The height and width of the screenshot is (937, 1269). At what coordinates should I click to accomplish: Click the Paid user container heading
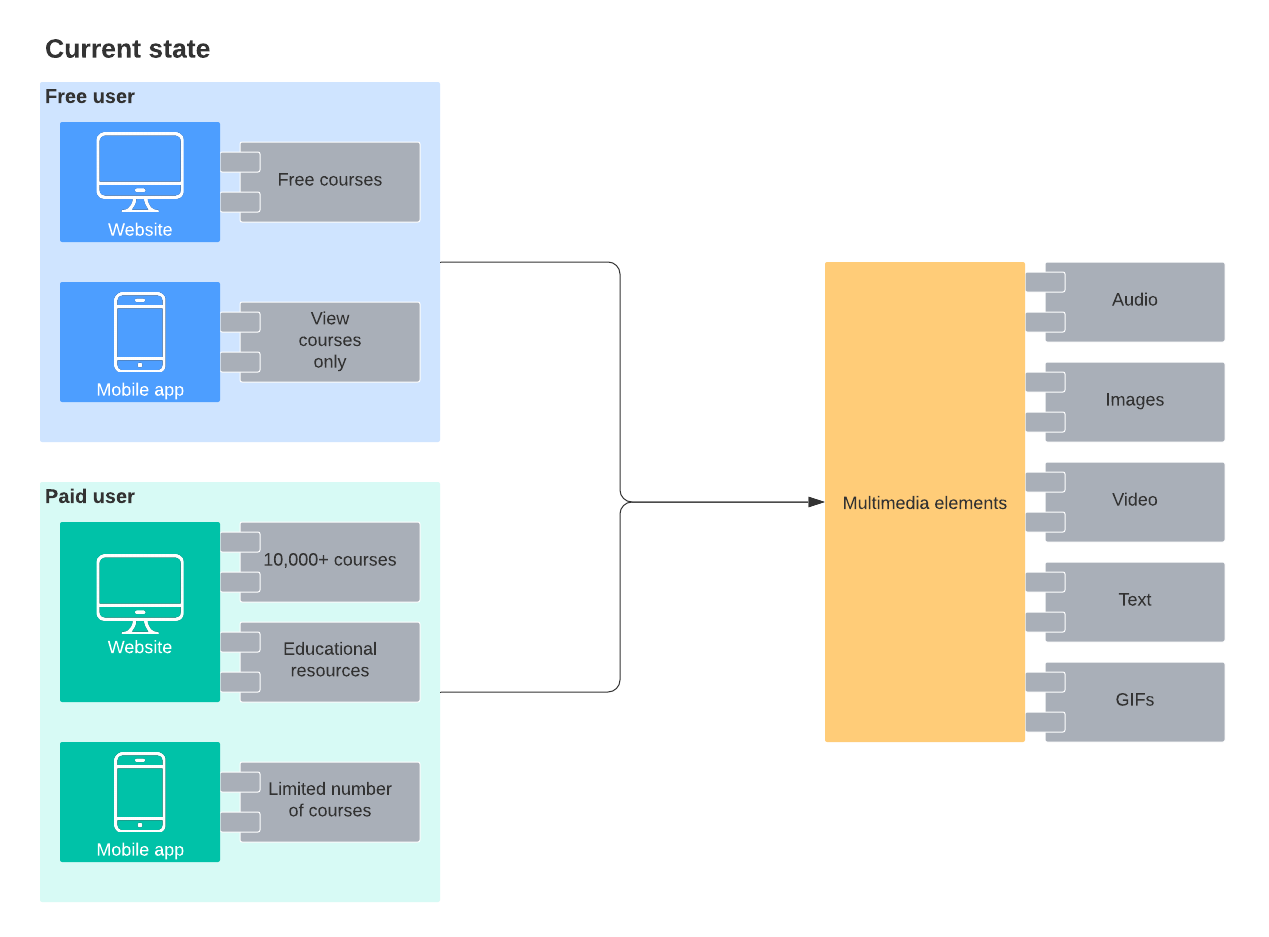90,497
